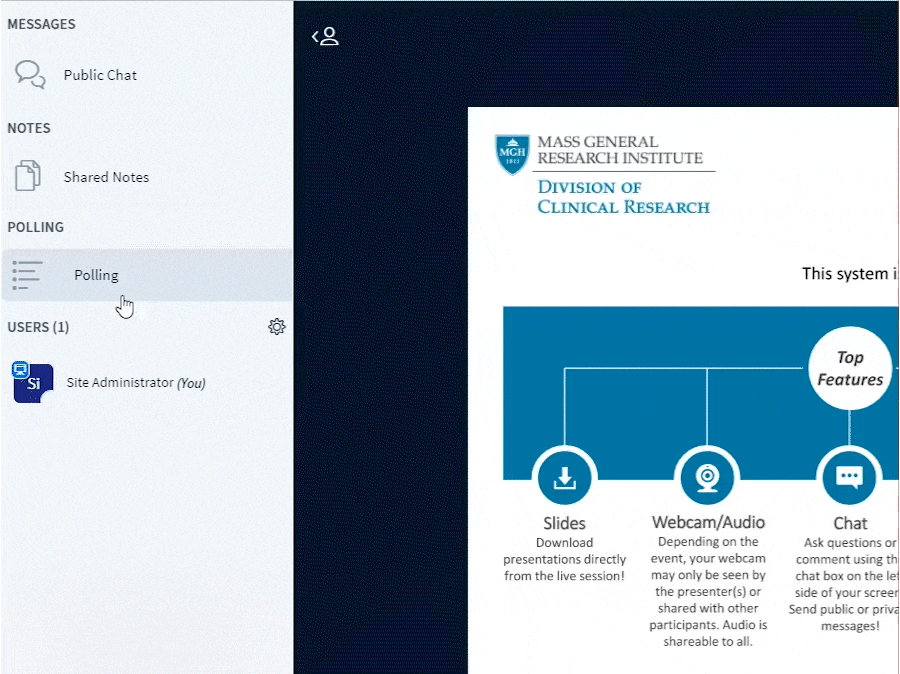Click the Mass General Research Institute title
The width and height of the screenshot is (900, 674).
pyautogui.click(x=620, y=150)
